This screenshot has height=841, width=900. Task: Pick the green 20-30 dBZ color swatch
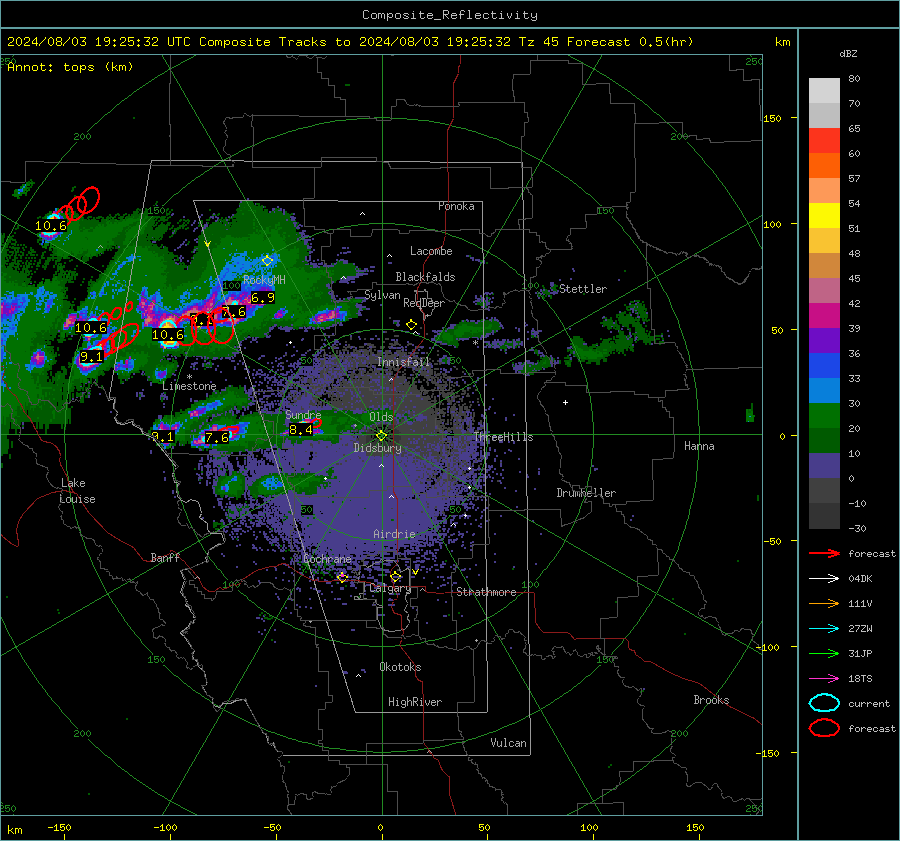(x=824, y=416)
